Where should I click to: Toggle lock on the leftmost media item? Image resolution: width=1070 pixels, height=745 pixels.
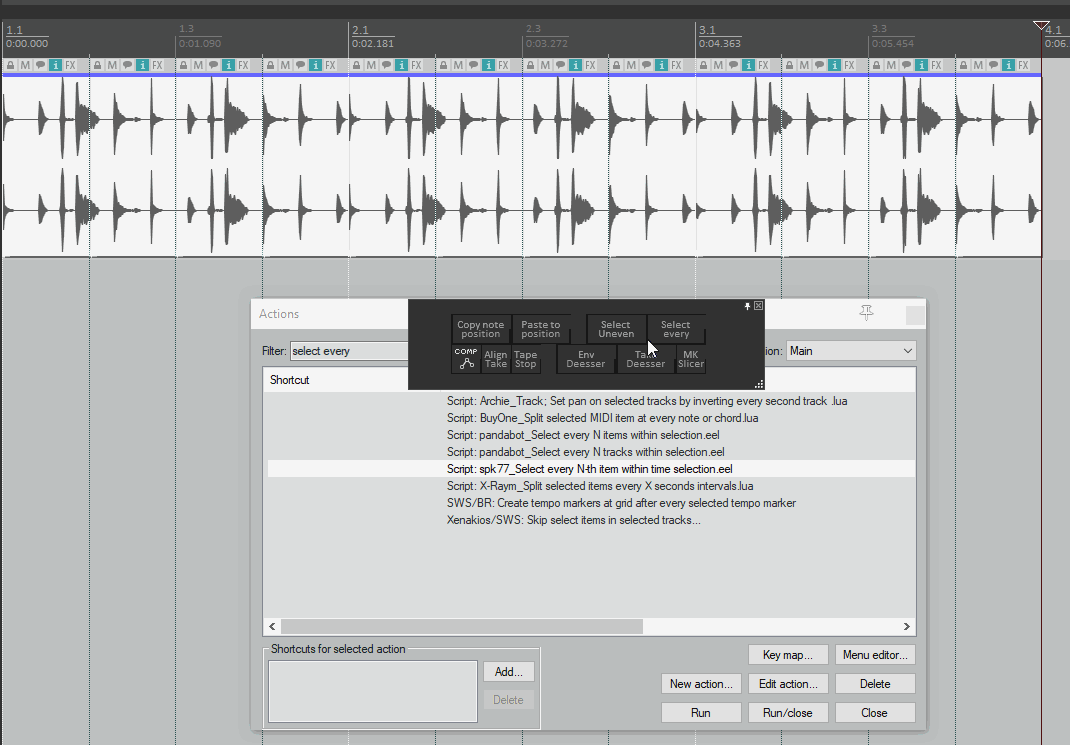coord(11,65)
